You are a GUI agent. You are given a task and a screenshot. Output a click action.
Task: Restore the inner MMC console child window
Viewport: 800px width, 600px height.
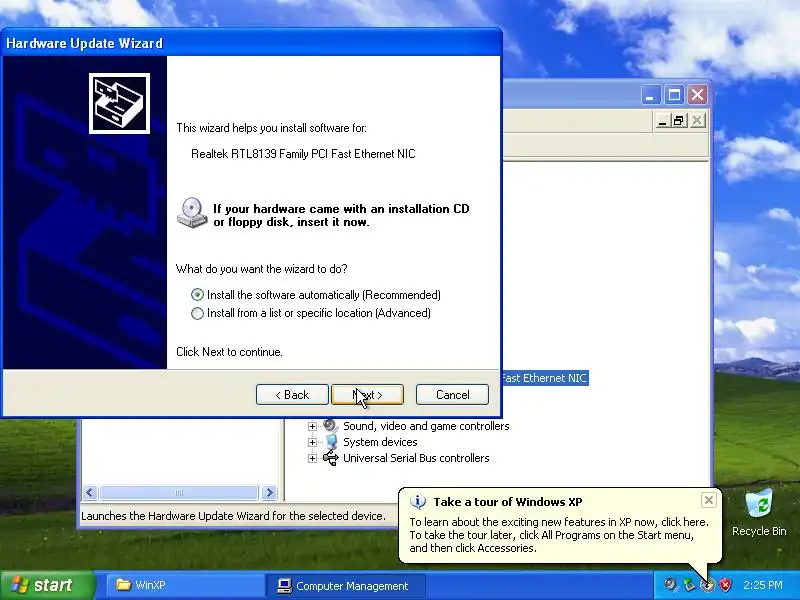(x=679, y=121)
